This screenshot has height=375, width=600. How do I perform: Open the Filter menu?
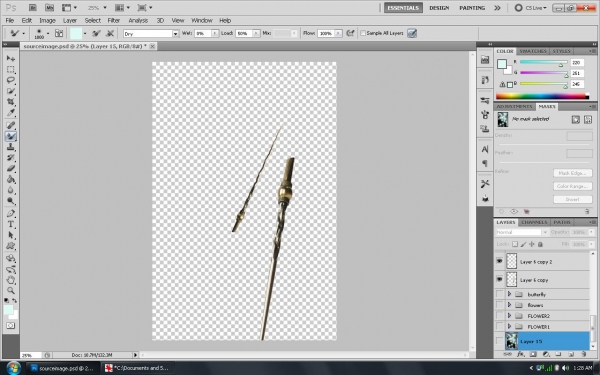[114, 21]
